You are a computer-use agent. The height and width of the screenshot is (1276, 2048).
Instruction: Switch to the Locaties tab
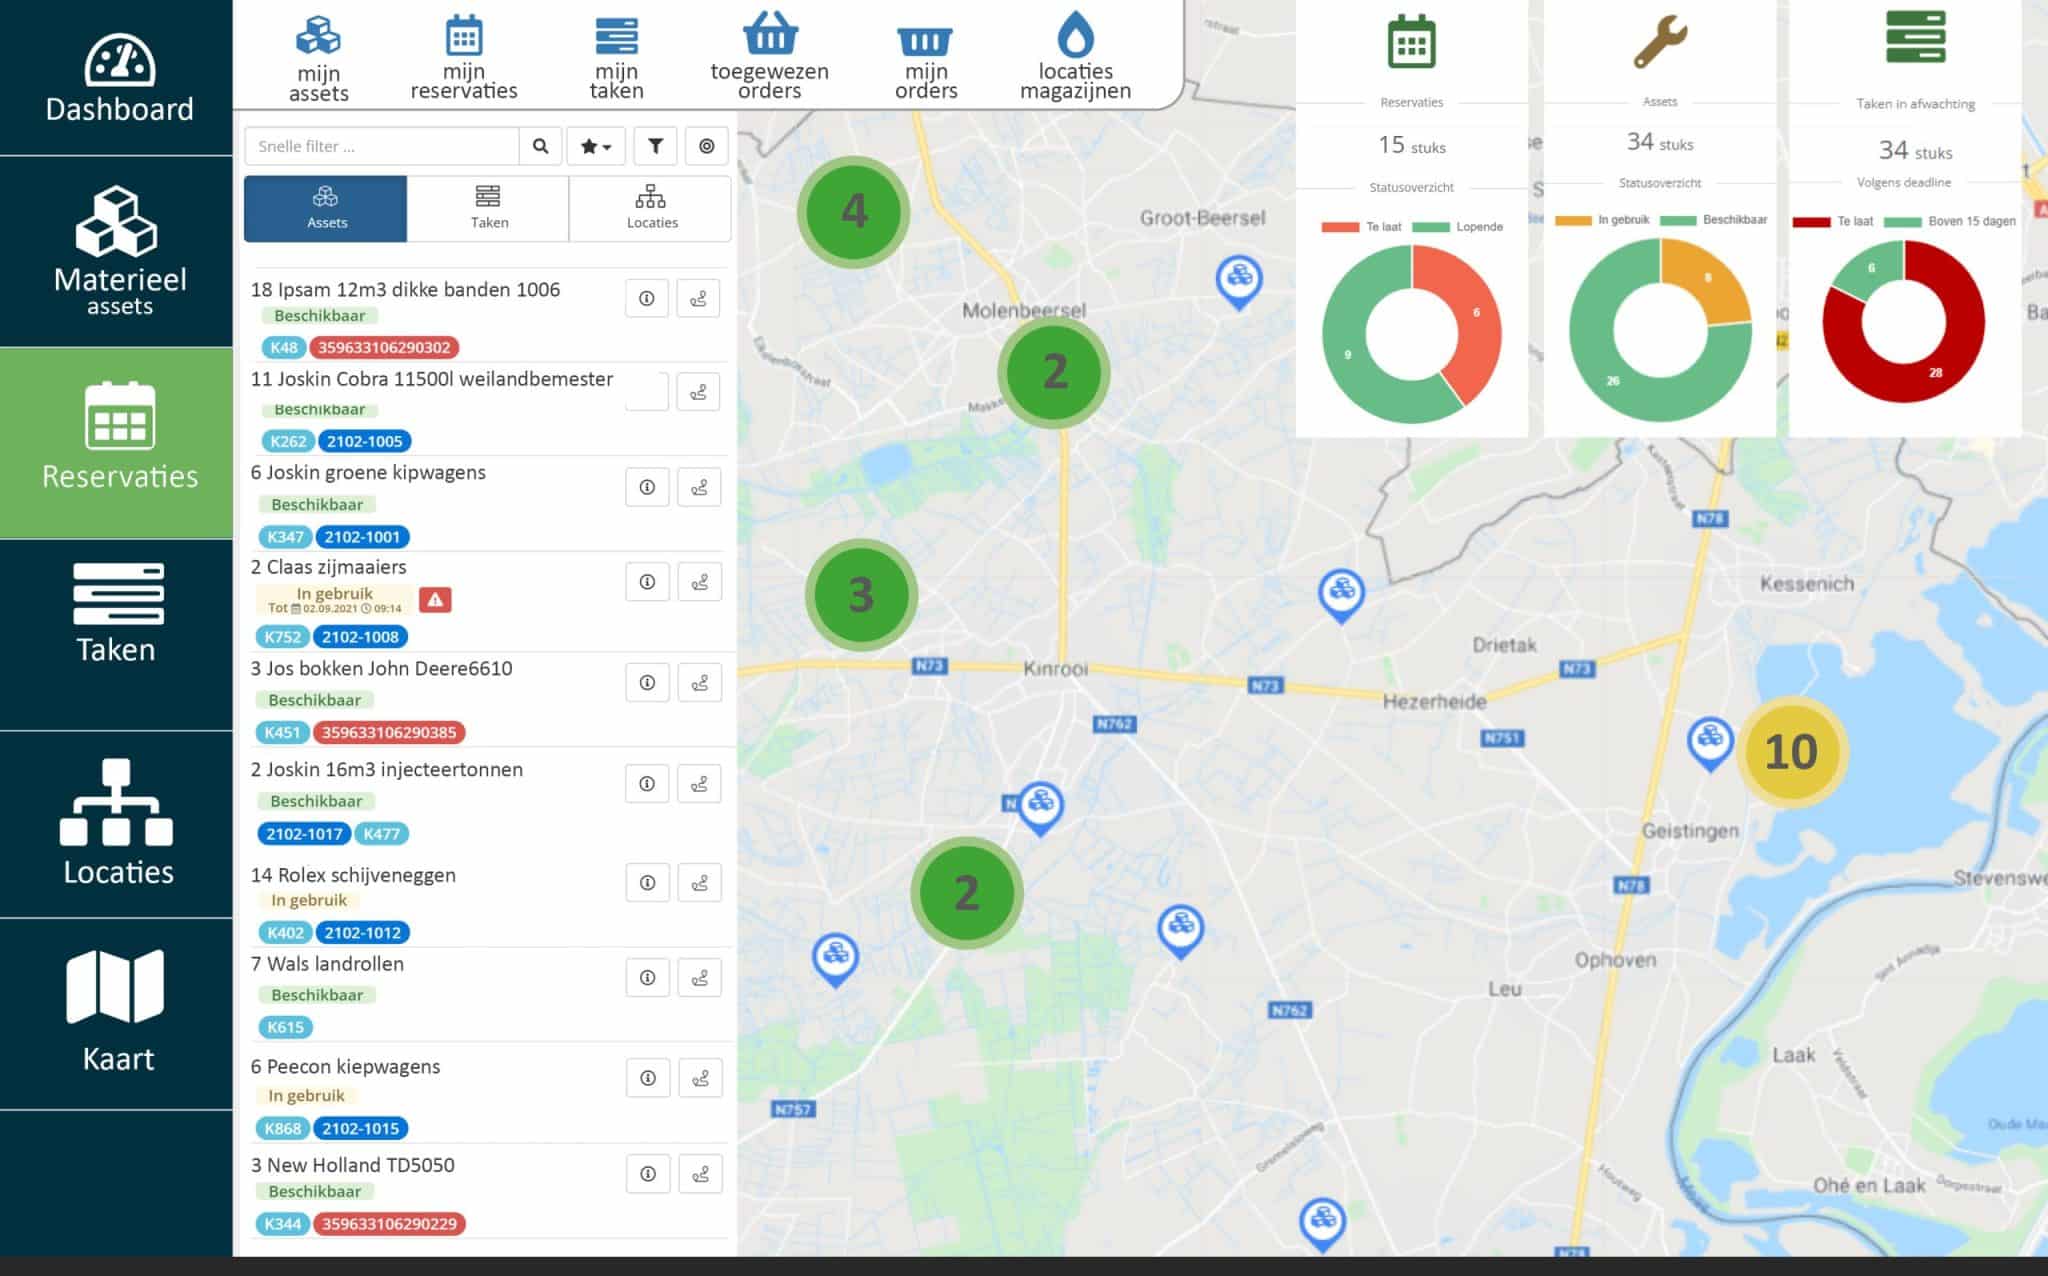coord(651,208)
